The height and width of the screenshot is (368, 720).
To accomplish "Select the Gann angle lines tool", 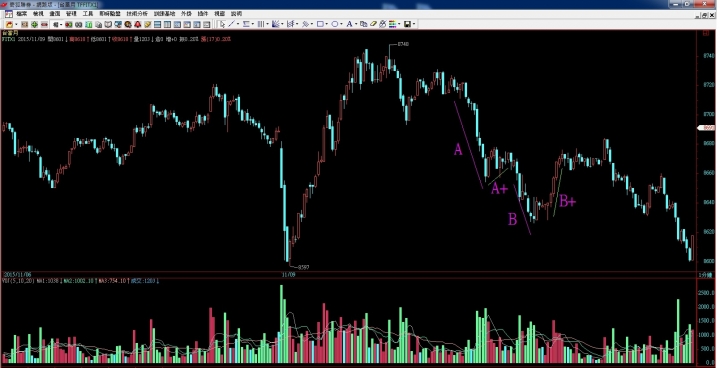I will click(x=291, y=24).
